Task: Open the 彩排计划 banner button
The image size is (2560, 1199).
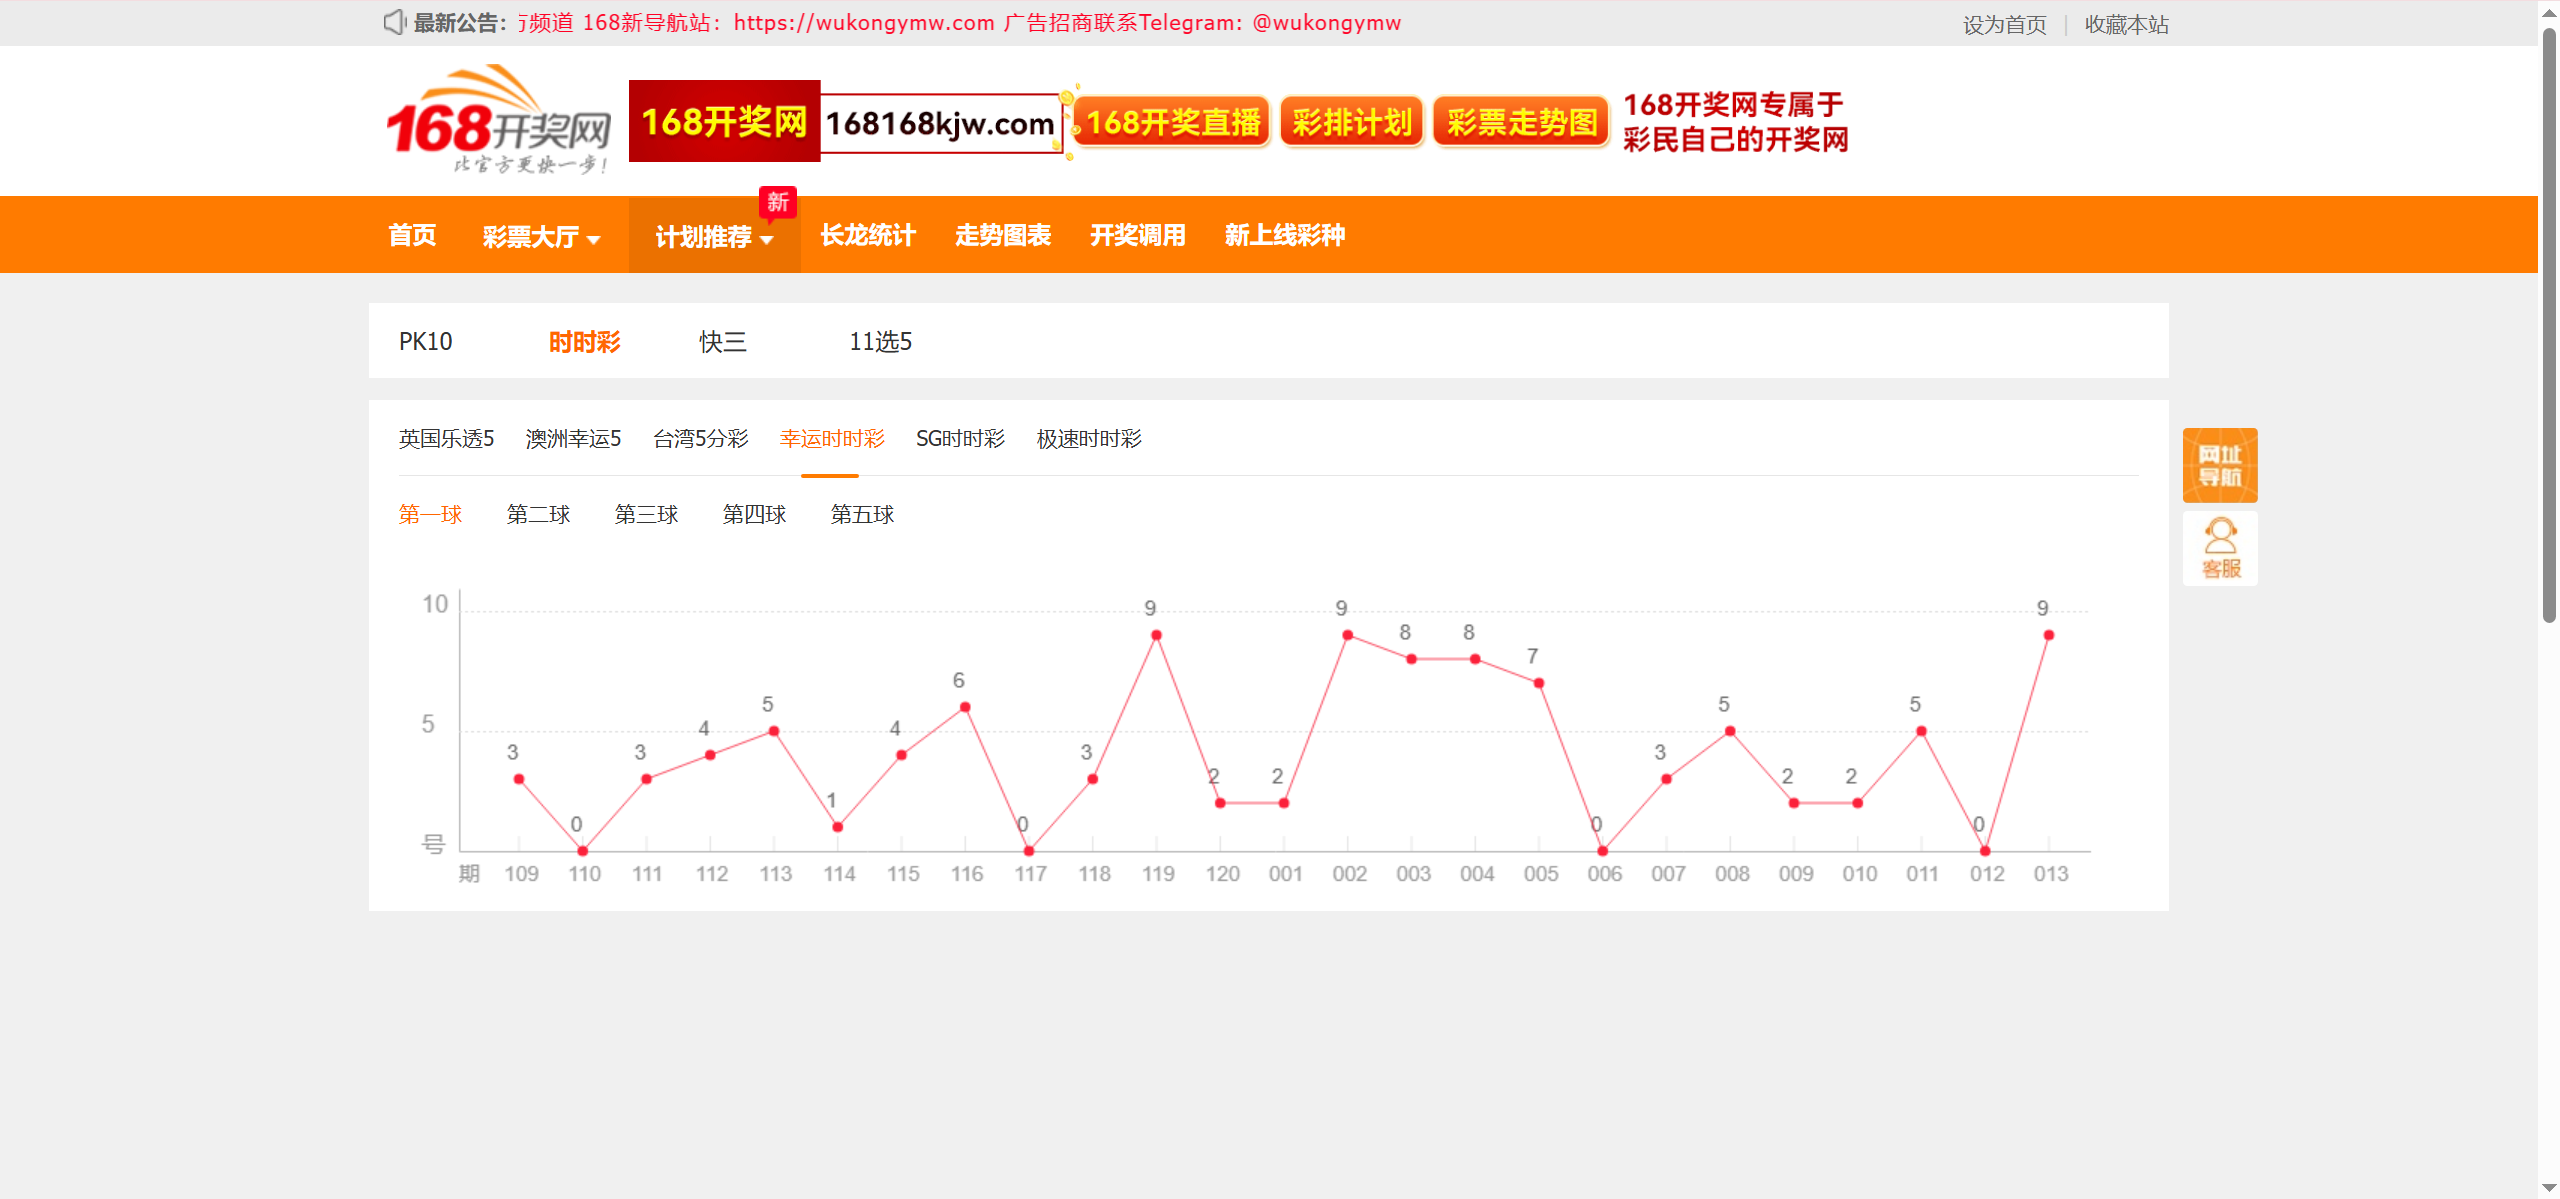Action: pos(1351,122)
